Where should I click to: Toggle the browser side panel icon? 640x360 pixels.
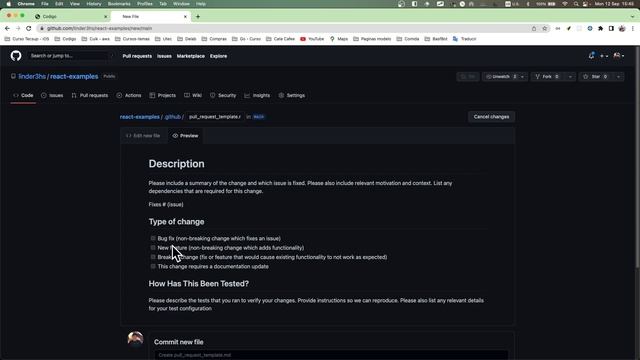click(611, 28)
